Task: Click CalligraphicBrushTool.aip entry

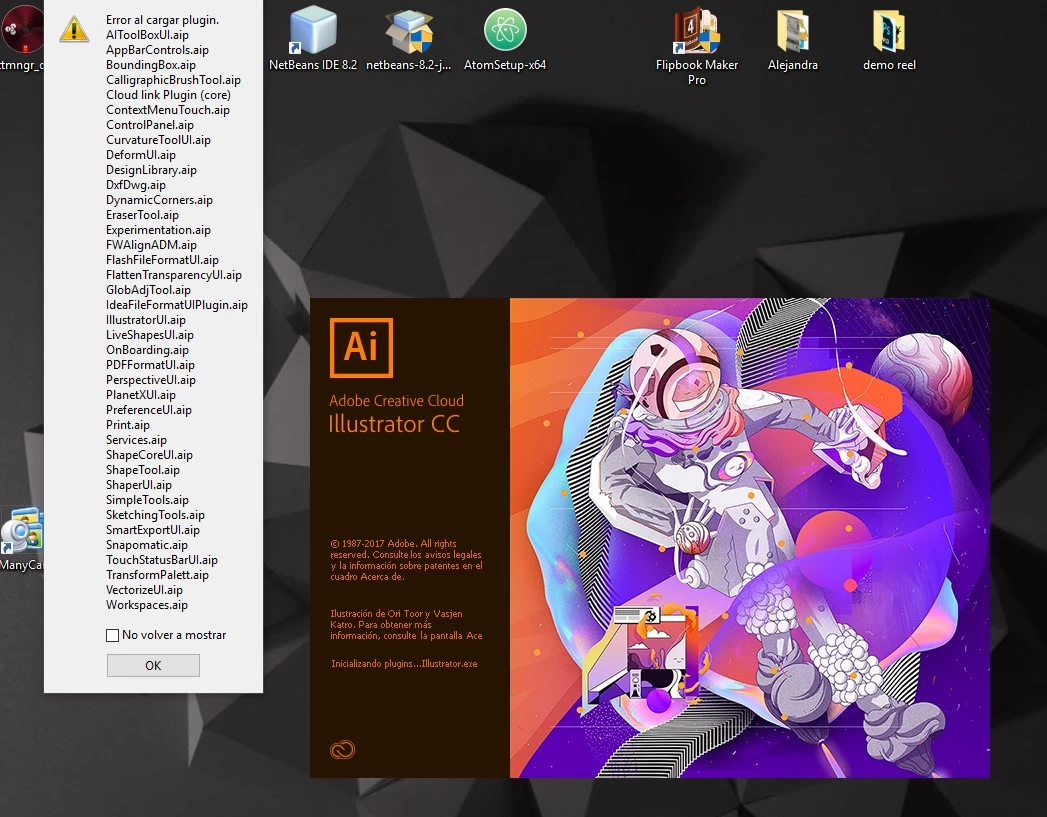Action: pos(173,80)
